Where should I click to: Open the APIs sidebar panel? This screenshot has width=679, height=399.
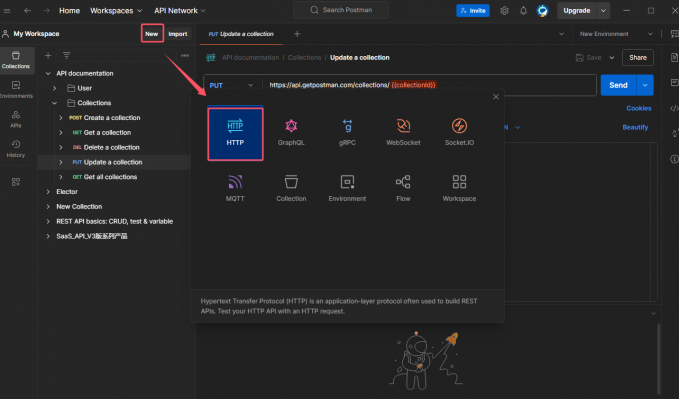pos(16,119)
